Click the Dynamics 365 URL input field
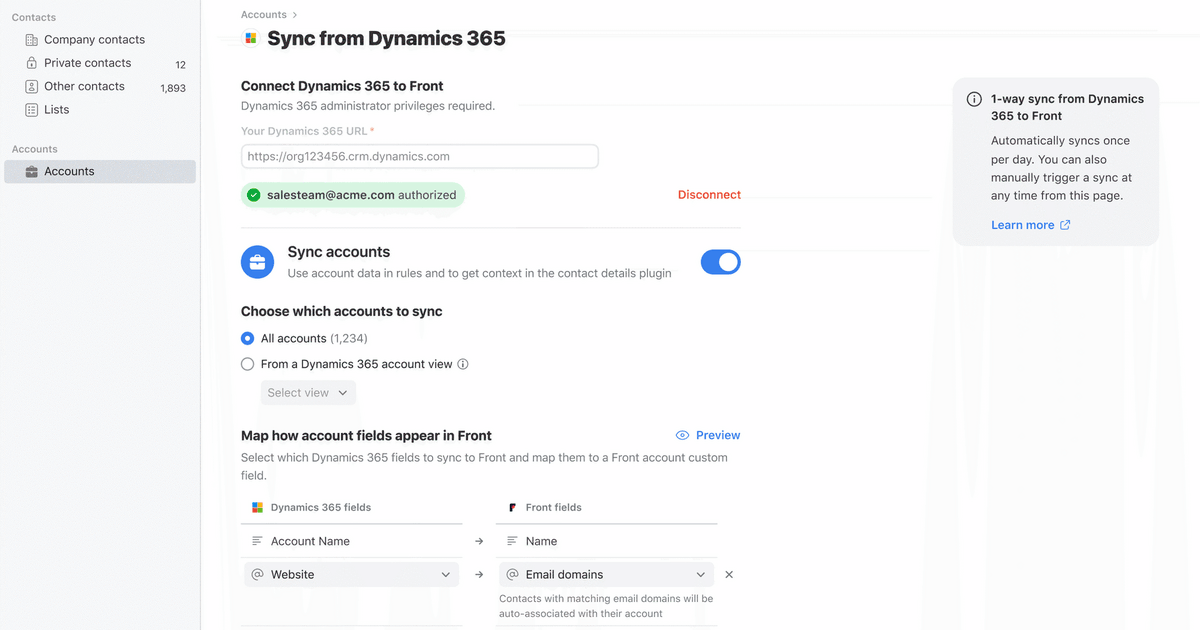The width and height of the screenshot is (1200, 630). [x=420, y=157]
